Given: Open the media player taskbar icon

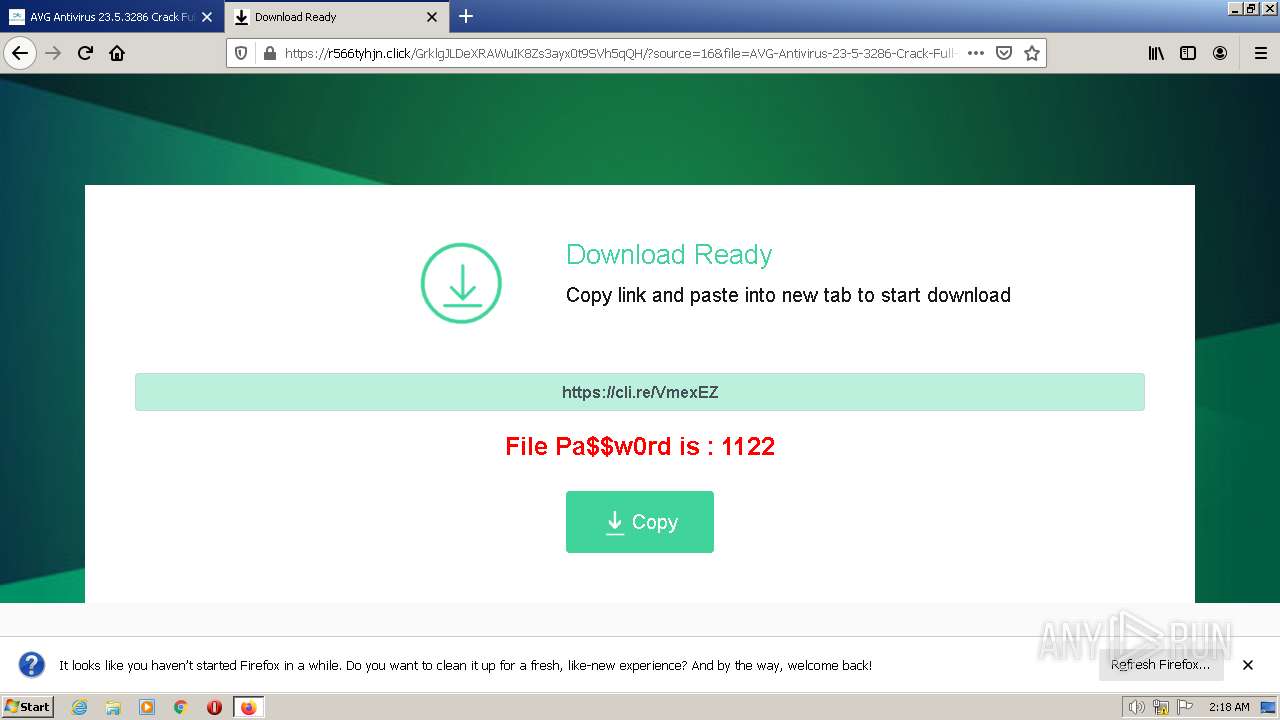Looking at the screenshot, I should pyautogui.click(x=147, y=707).
